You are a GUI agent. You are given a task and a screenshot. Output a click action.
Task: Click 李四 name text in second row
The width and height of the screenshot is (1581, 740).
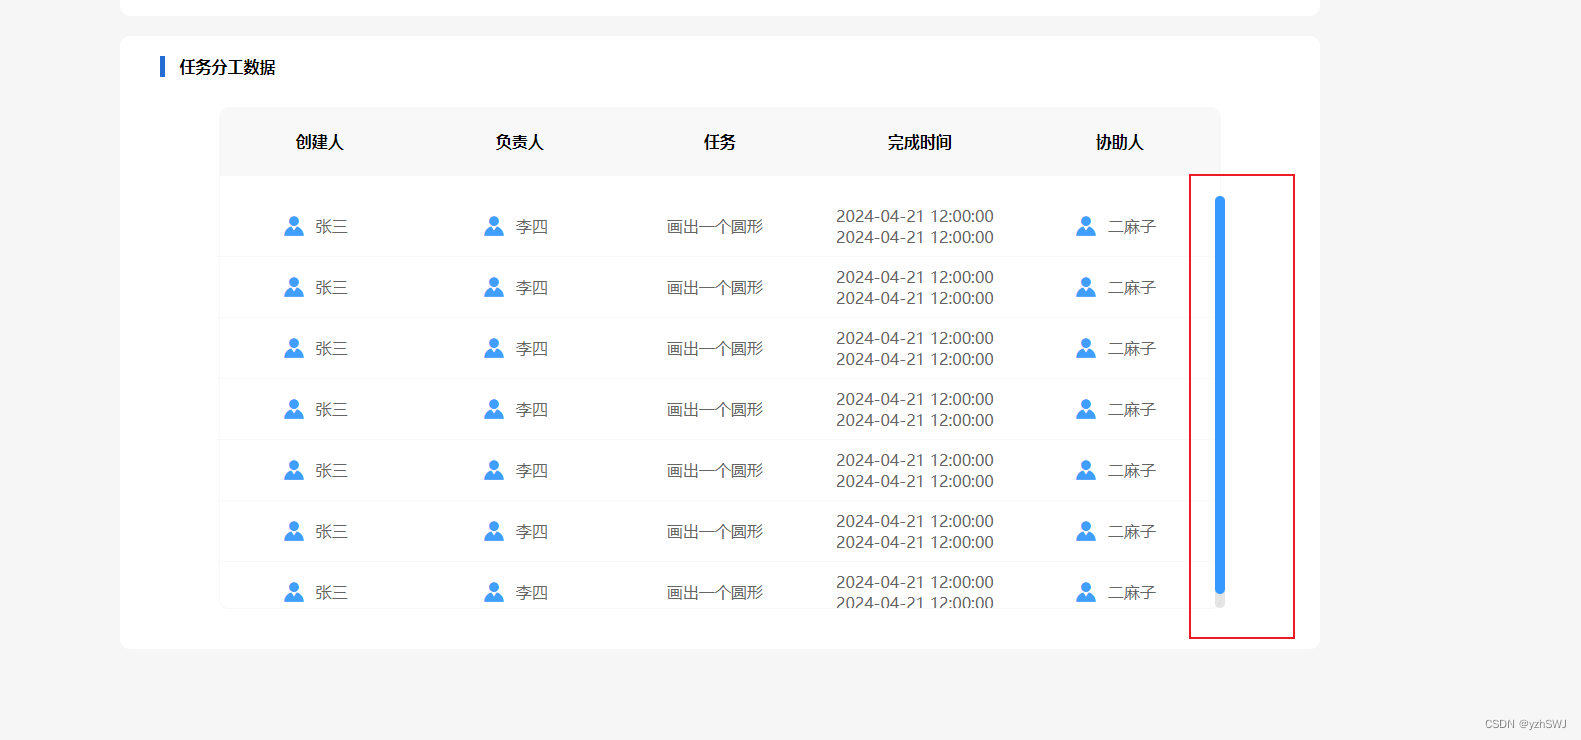[x=532, y=288]
